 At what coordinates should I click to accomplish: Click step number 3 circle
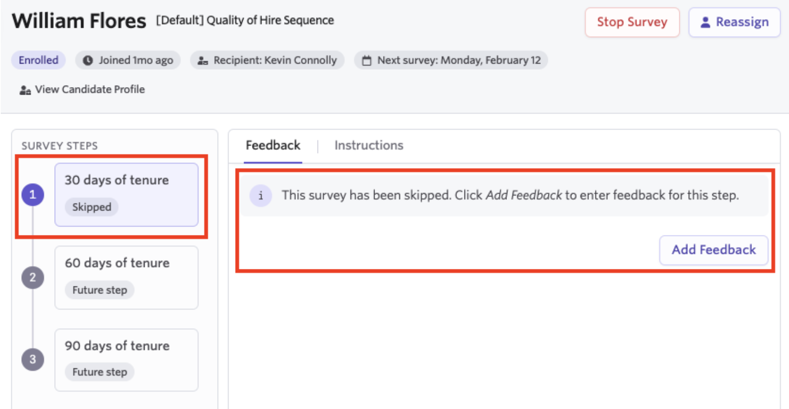pyautogui.click(x=33, y=360)
